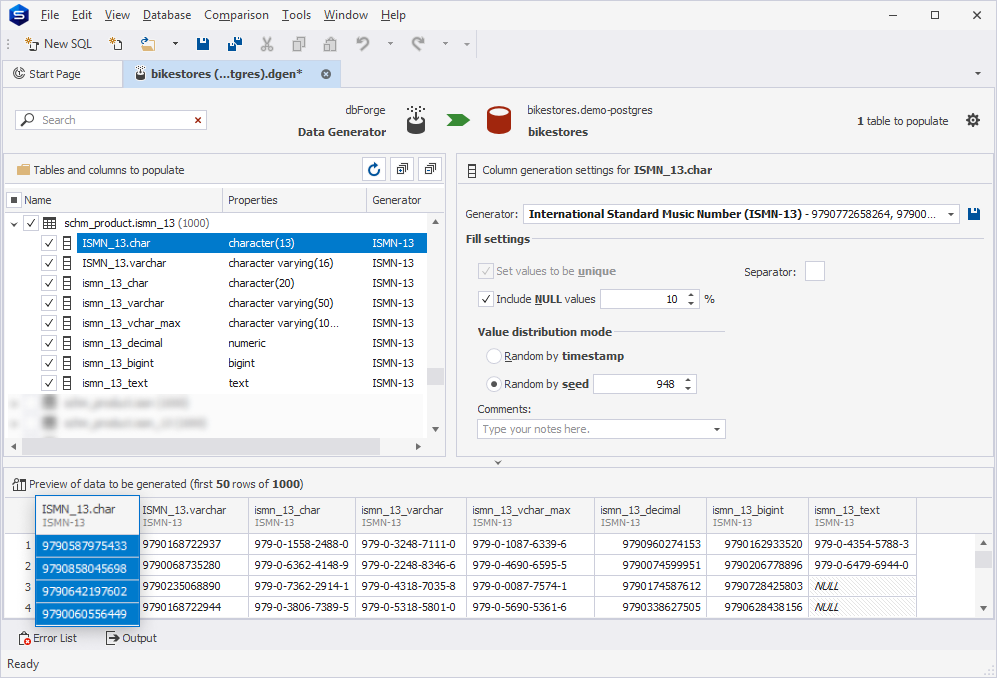Click the seed value stepper arrows
Screen dimensions: 997x678
(688, 384)
